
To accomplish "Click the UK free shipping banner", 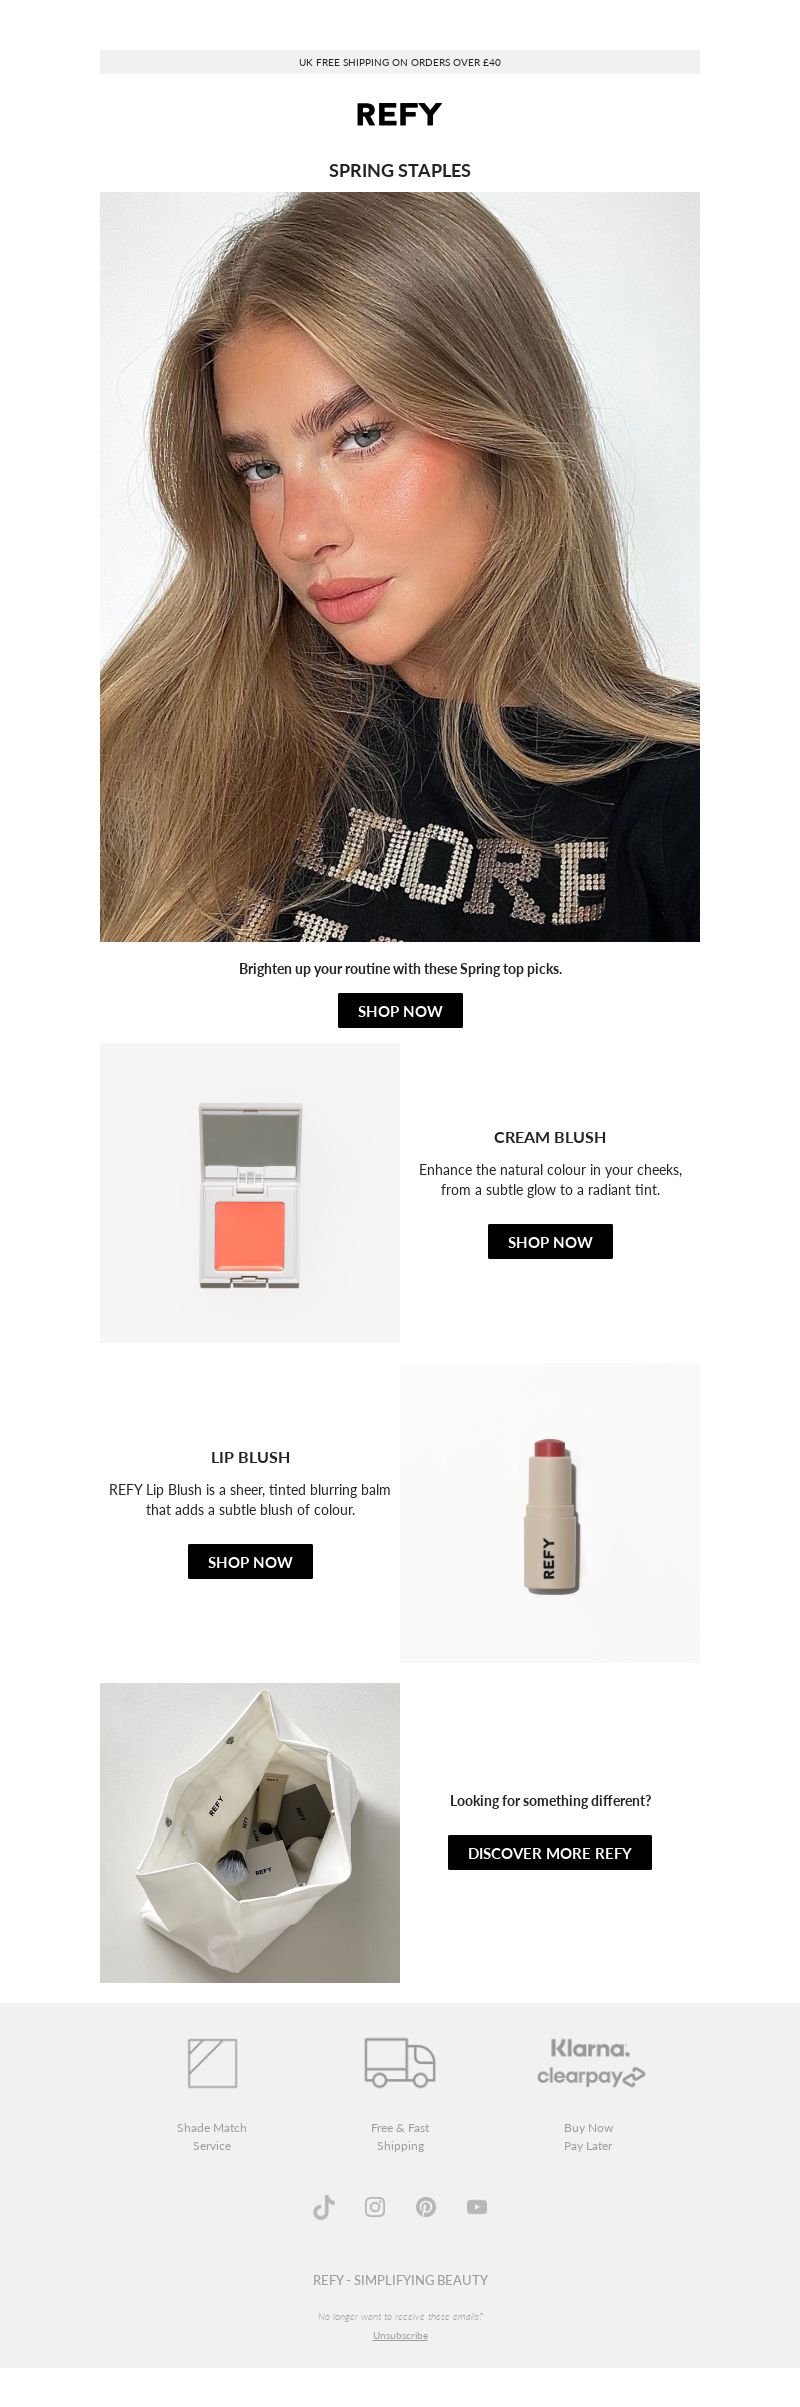I will pos(400,62).
